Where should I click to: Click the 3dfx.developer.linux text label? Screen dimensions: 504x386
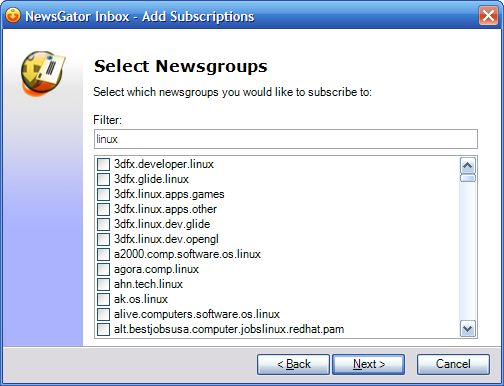[164, 164]
